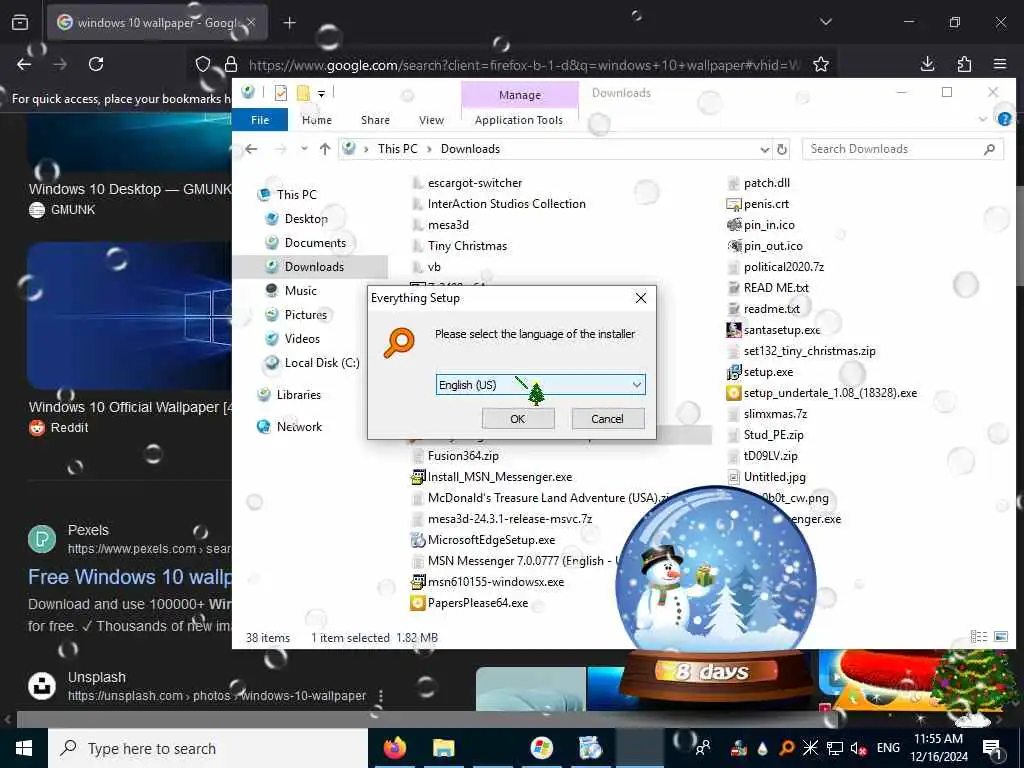Open Windows Start menu
The image size is (1024, 768).
click(24, 748)
